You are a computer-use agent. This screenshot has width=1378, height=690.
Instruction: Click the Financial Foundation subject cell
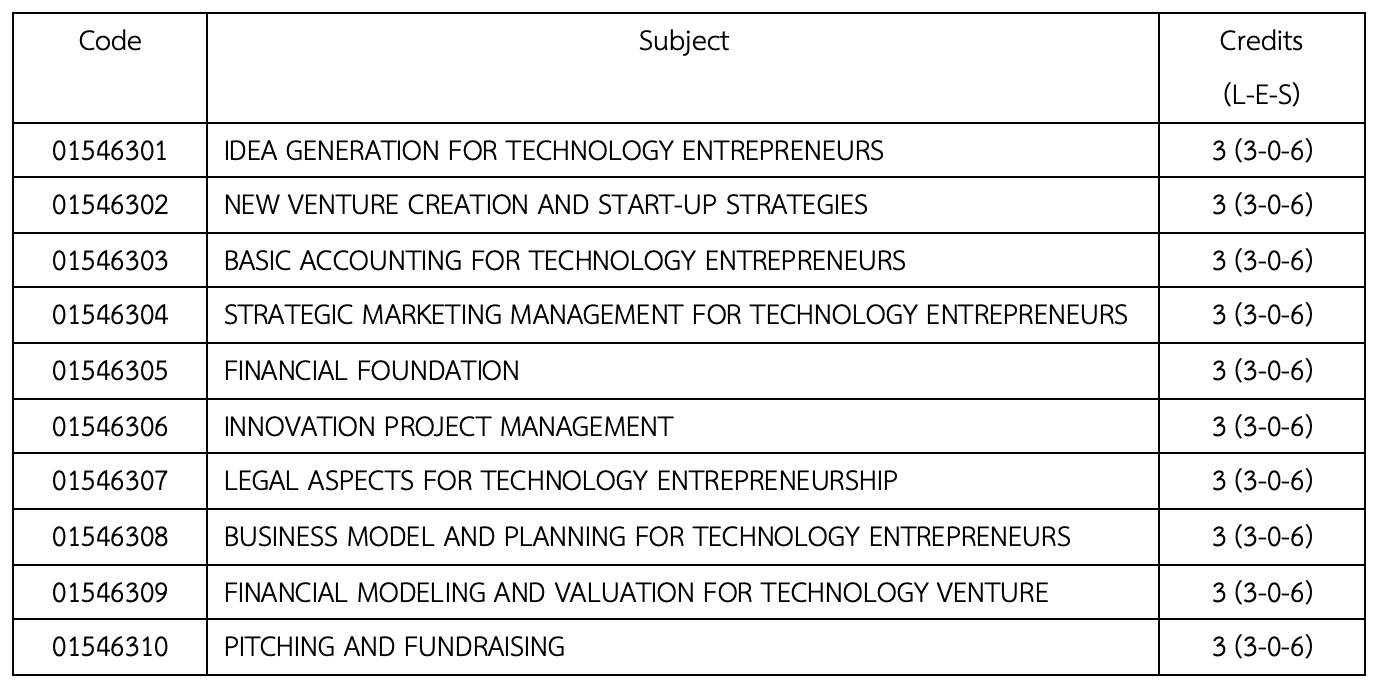pos(372,371)
